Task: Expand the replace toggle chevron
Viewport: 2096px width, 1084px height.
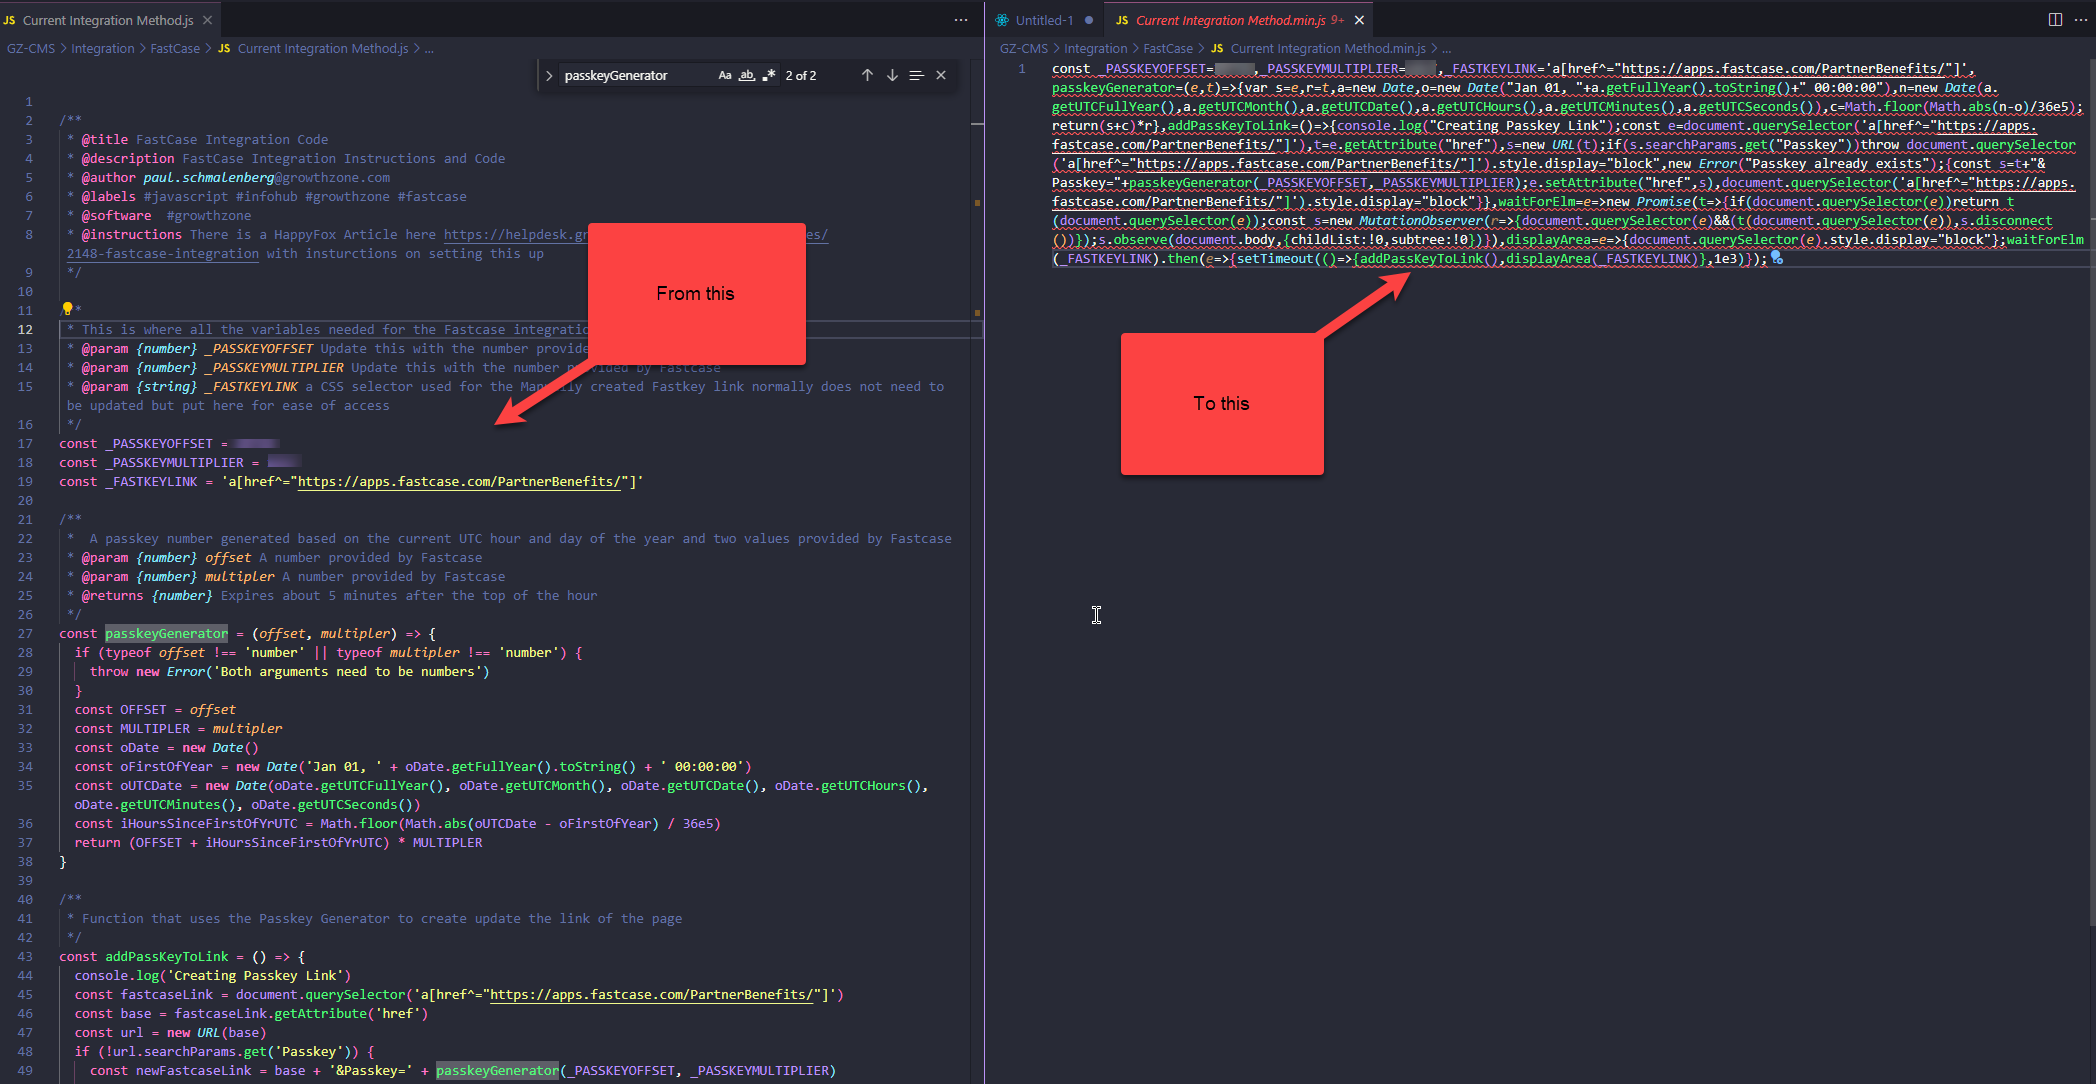Action: 549,76
